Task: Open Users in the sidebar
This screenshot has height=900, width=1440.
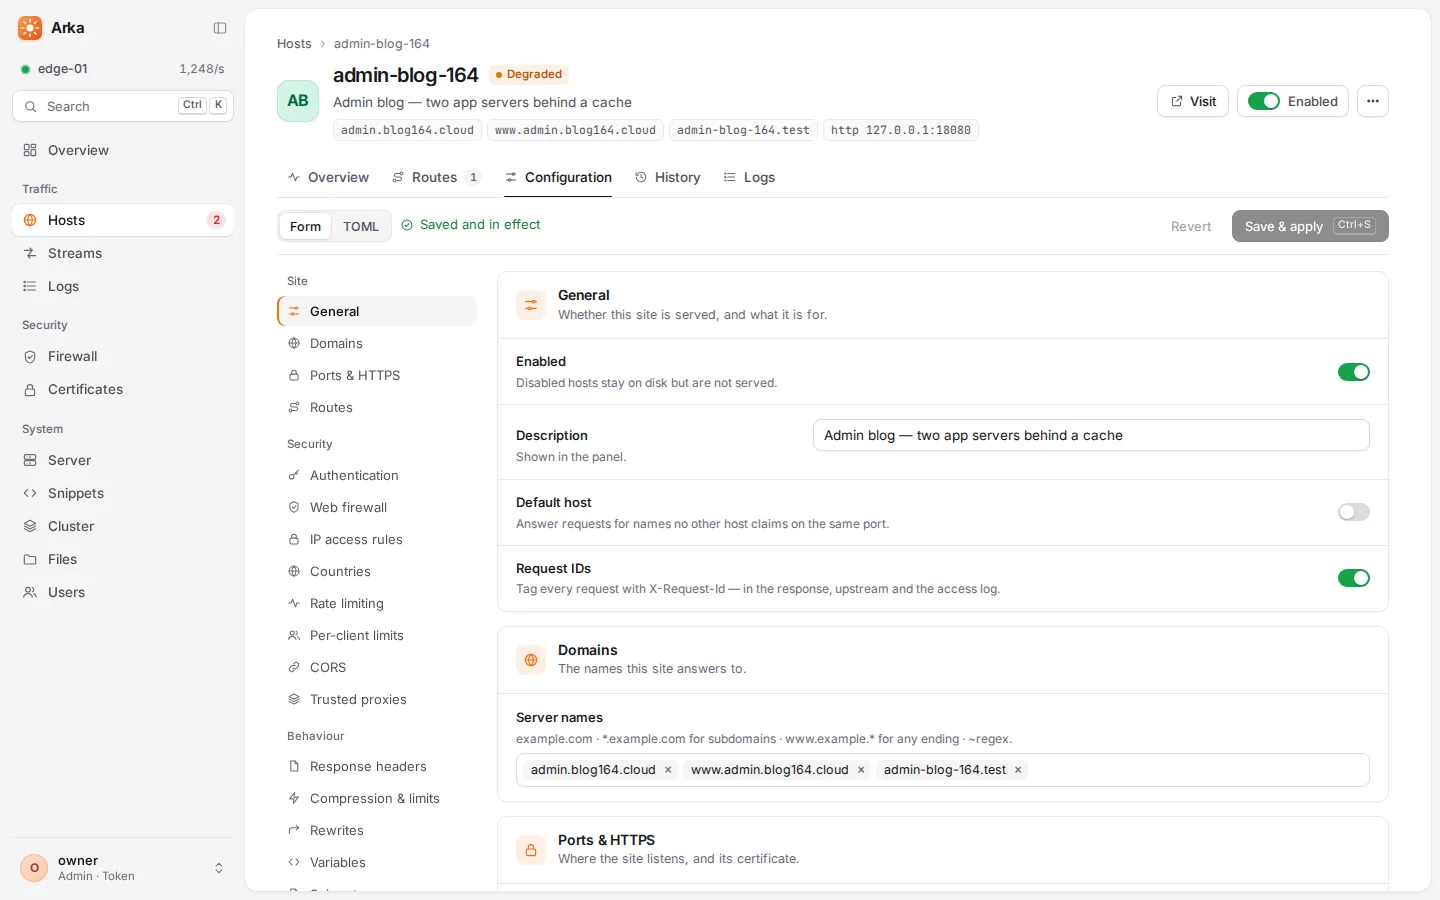Action: click(123, 592)
